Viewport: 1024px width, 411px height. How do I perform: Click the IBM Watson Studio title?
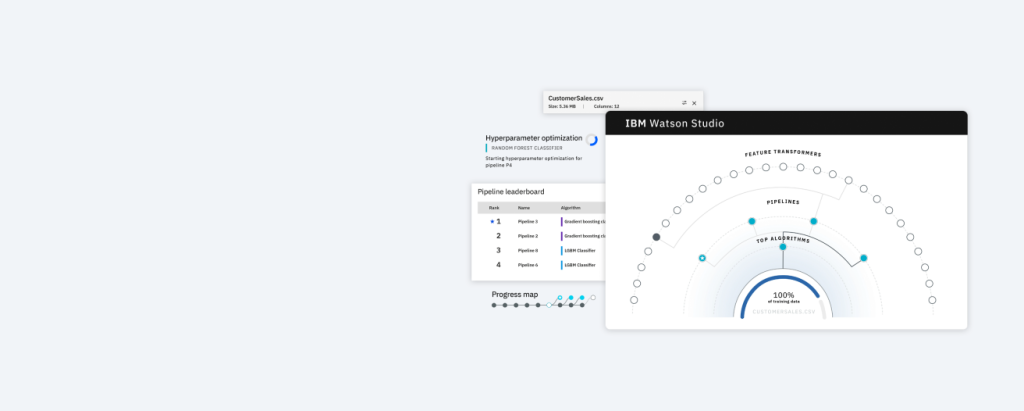(x=675, y=123)
